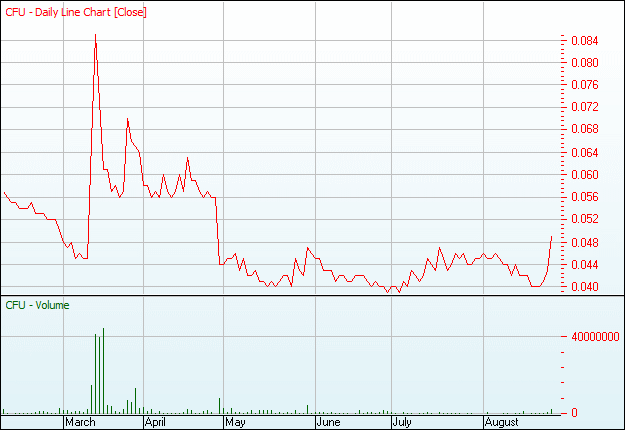Click the late-August price upturn endpoint
This screenshot has width=625, height=430.
pos(551,237)
